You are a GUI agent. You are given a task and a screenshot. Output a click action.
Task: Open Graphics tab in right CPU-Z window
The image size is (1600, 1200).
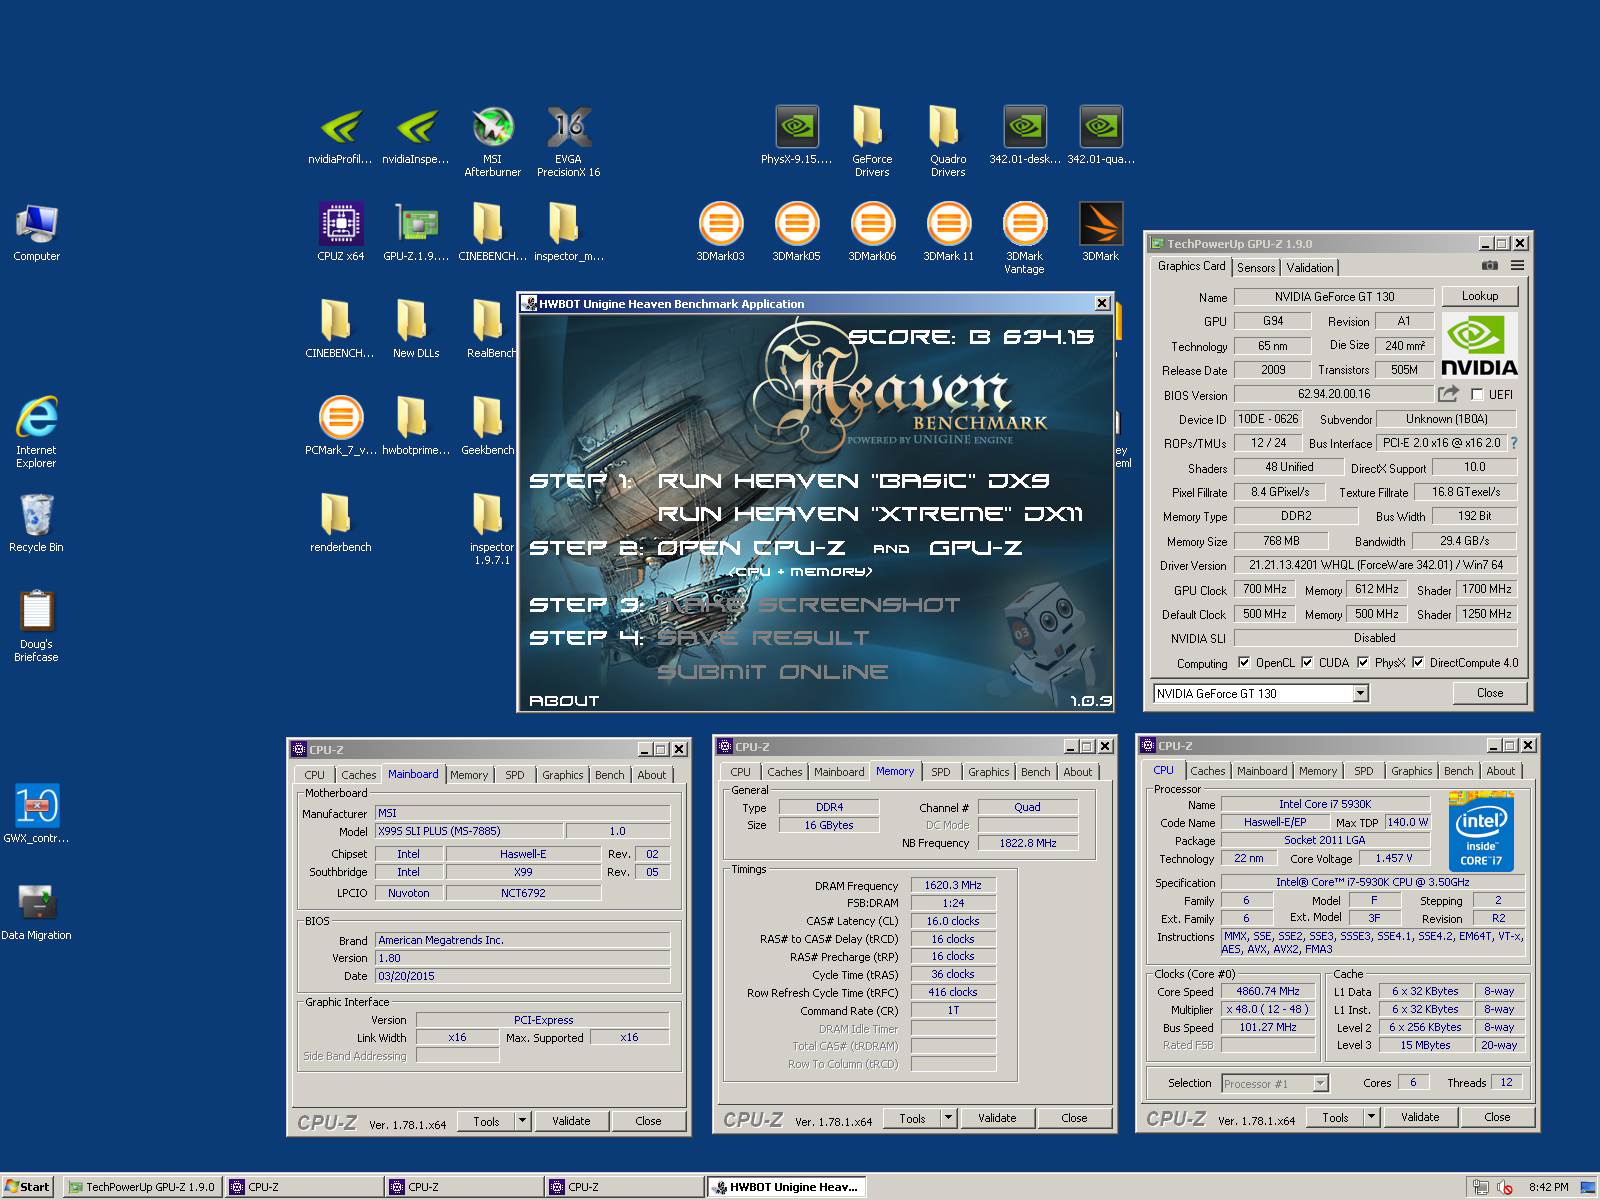1411,771
